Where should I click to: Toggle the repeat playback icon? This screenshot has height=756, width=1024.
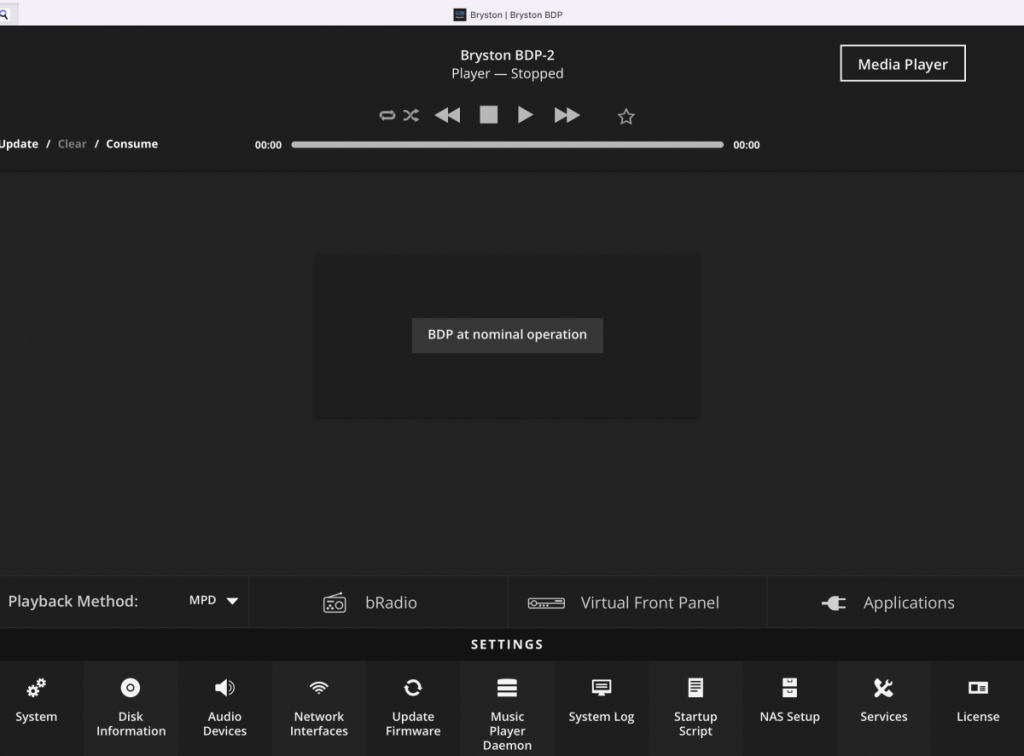click(387, 116)
